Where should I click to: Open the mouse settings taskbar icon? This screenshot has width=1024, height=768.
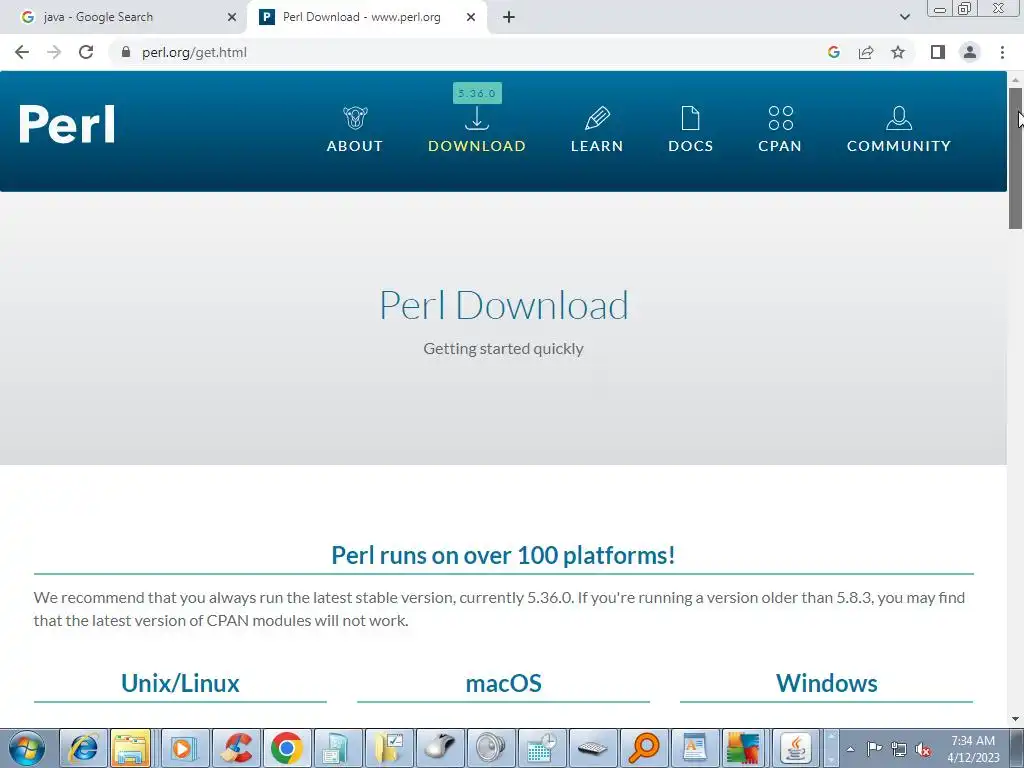(x=440, y=748)
